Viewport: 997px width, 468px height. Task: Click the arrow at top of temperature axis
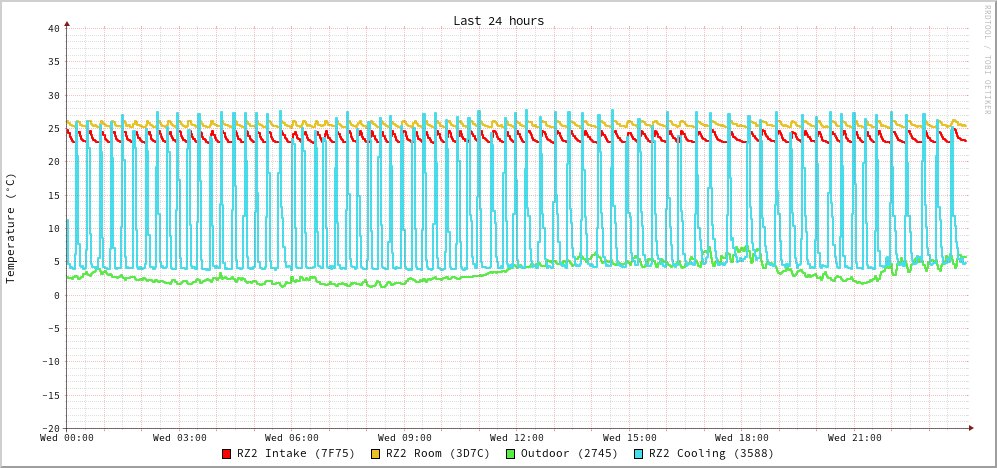coord(67,22)
